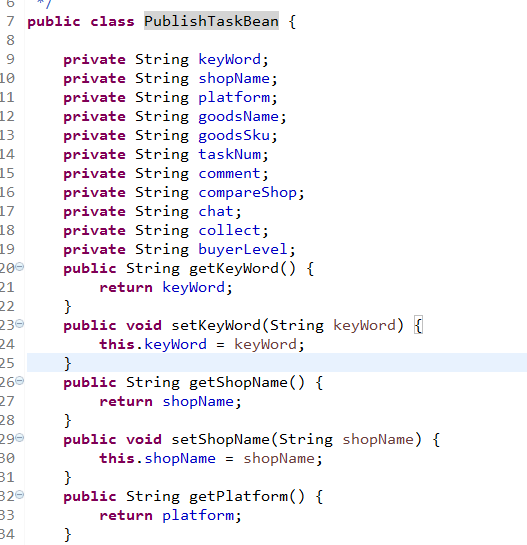Collapse the setKeyWord method fold at line 23
The image size is (527, 545).
click(x=20, y=324)
